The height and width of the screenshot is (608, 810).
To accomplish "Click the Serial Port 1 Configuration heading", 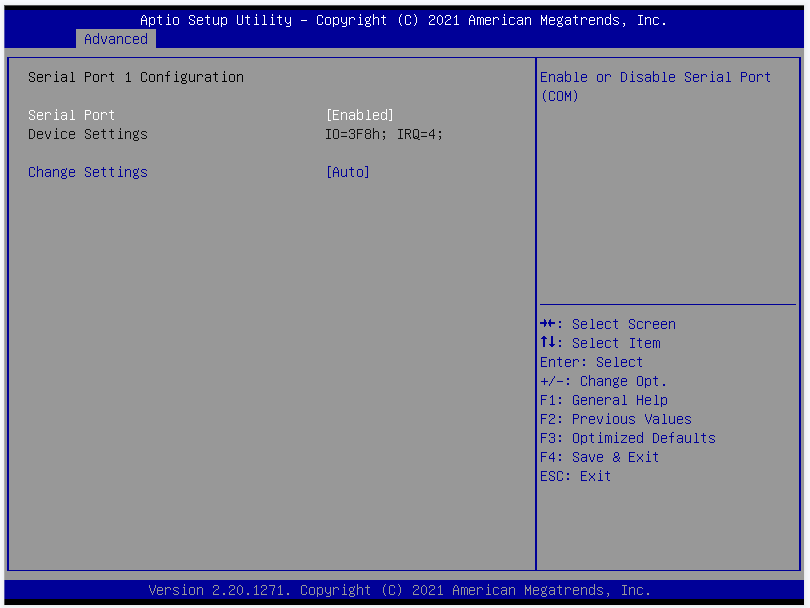I will 136,77.
